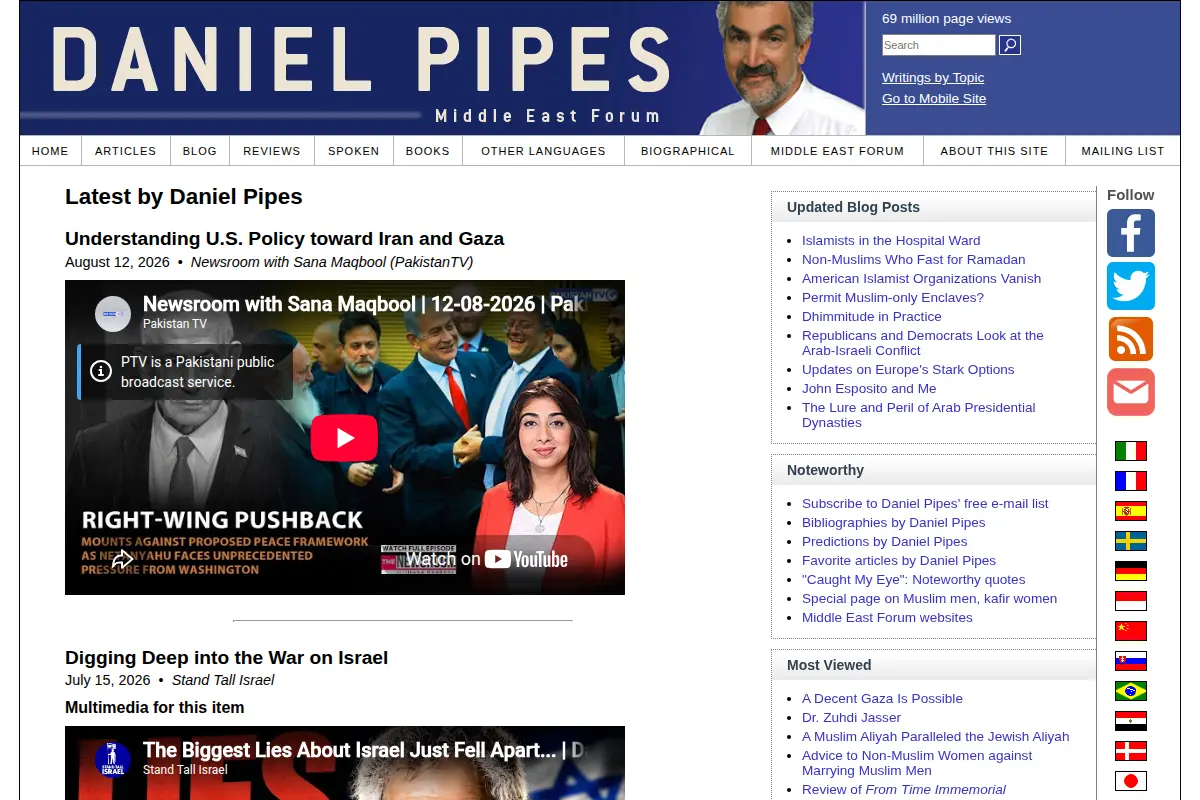Open Digging Deep into the War on Israel
Image resolution: width=1200 pixels, height=800 pixels.
coord(226,658)
